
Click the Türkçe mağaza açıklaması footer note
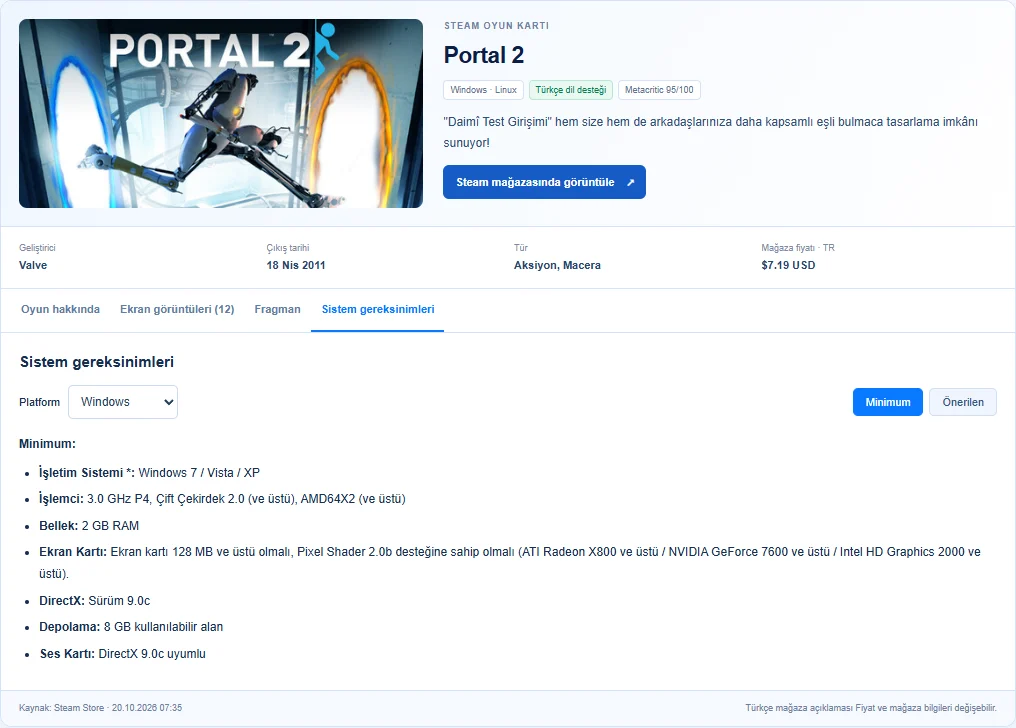pos(871,708)
